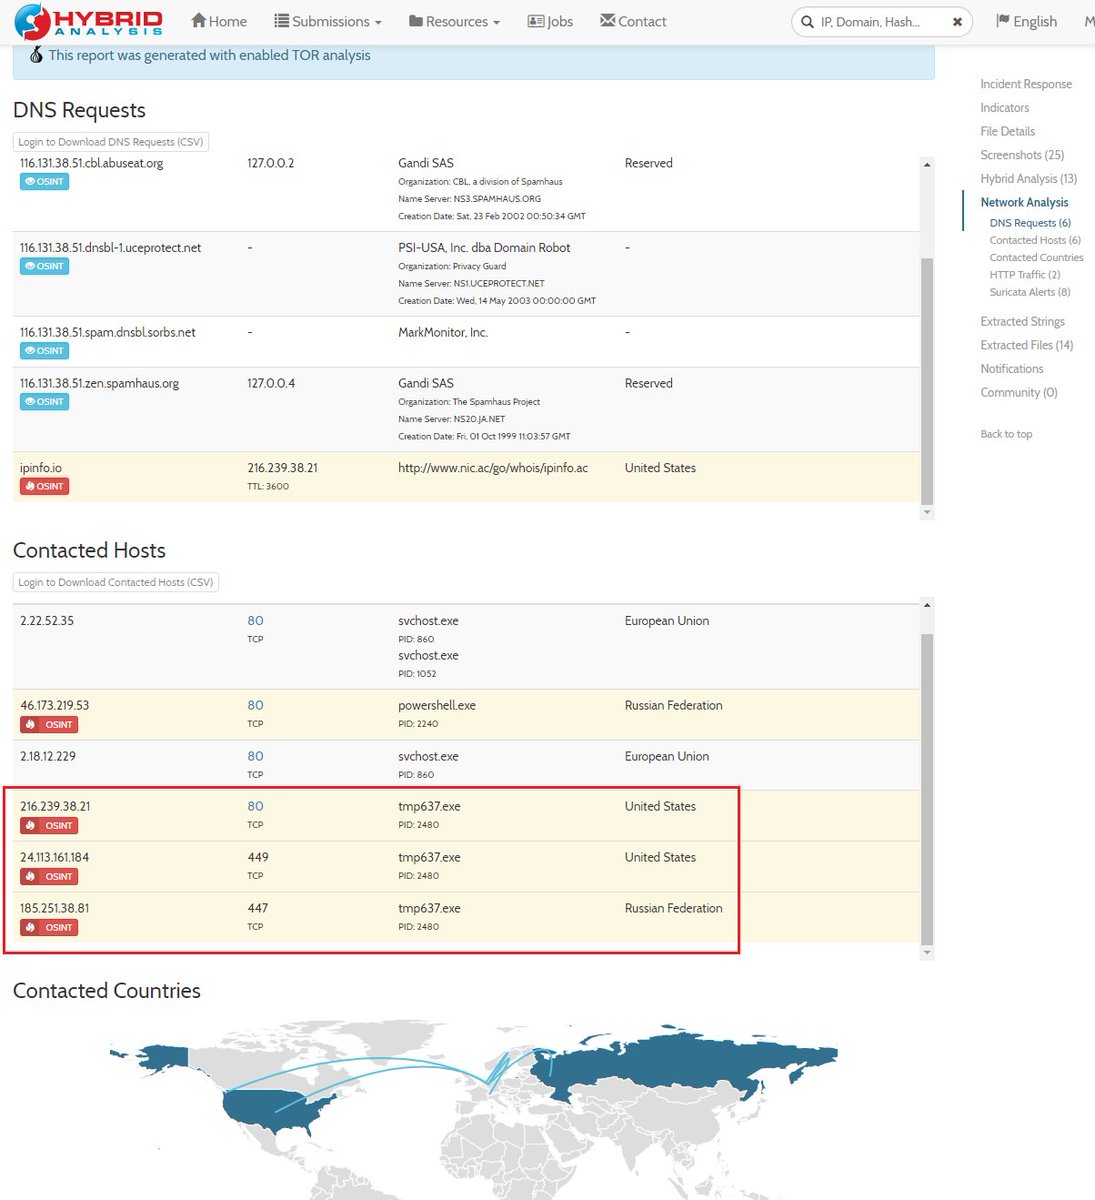
Task: Click OSINT badge under zen.spamhaus.org
Action: coord(44,401)
